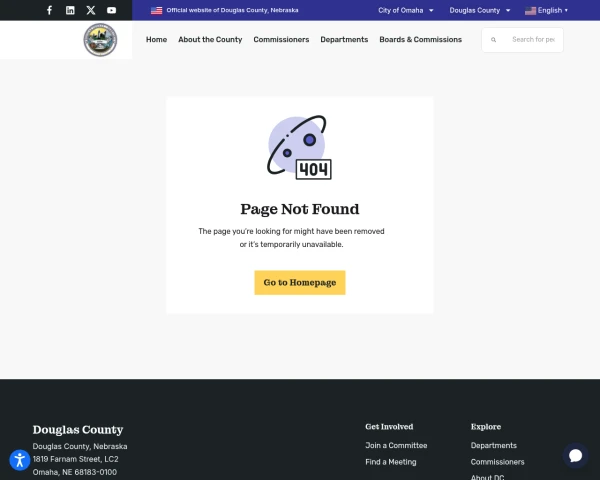Open the X (Twitter) social icon
The width and height of the screenshot is (600, 480).
[x=91, y=10]
